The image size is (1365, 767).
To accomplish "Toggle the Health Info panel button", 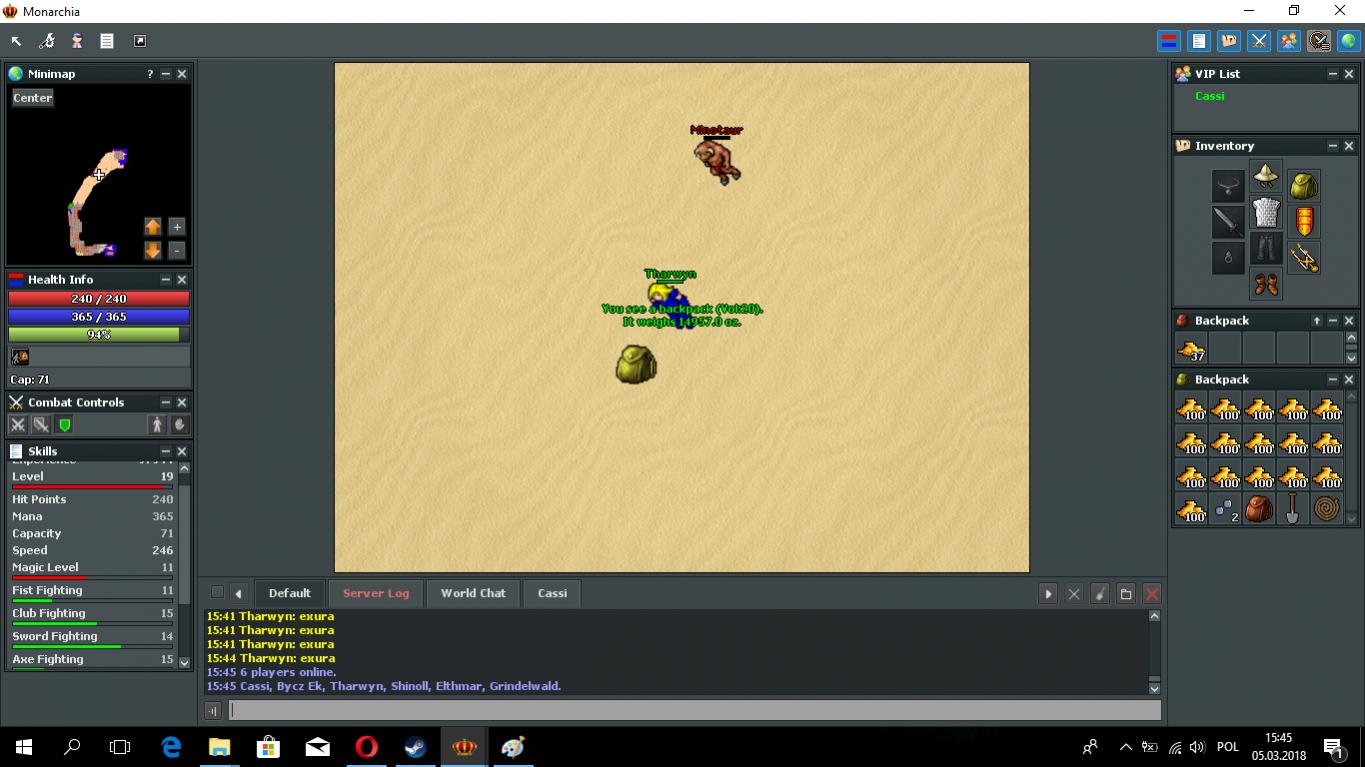I will (x=1168, y=41).
